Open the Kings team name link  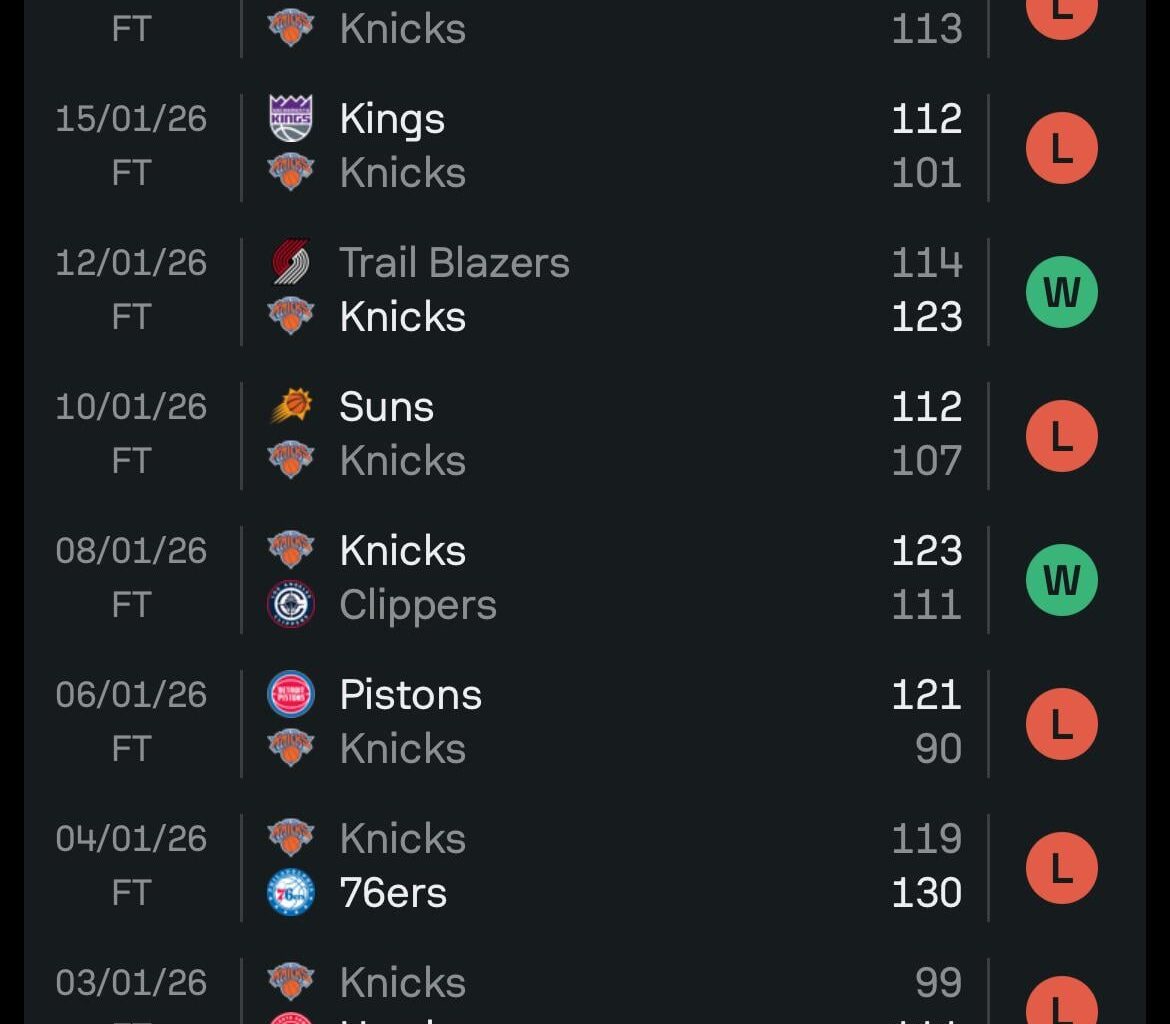(x=392, y=119)
